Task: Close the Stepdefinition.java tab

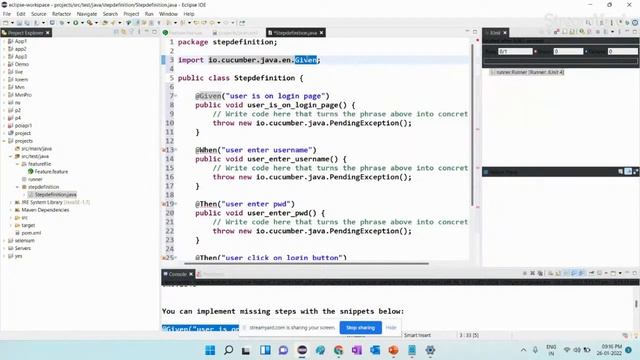Action: tap(322, 33)
